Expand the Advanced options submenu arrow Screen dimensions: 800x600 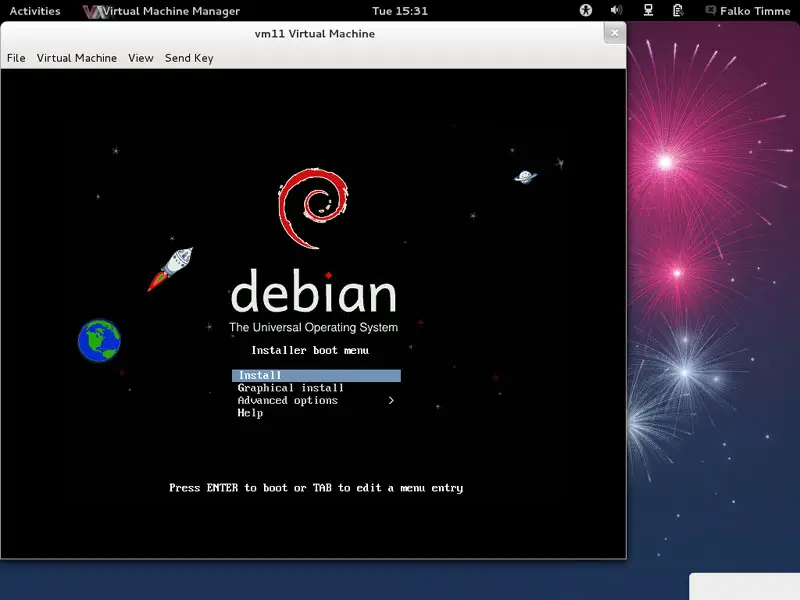tap(391, 401)
